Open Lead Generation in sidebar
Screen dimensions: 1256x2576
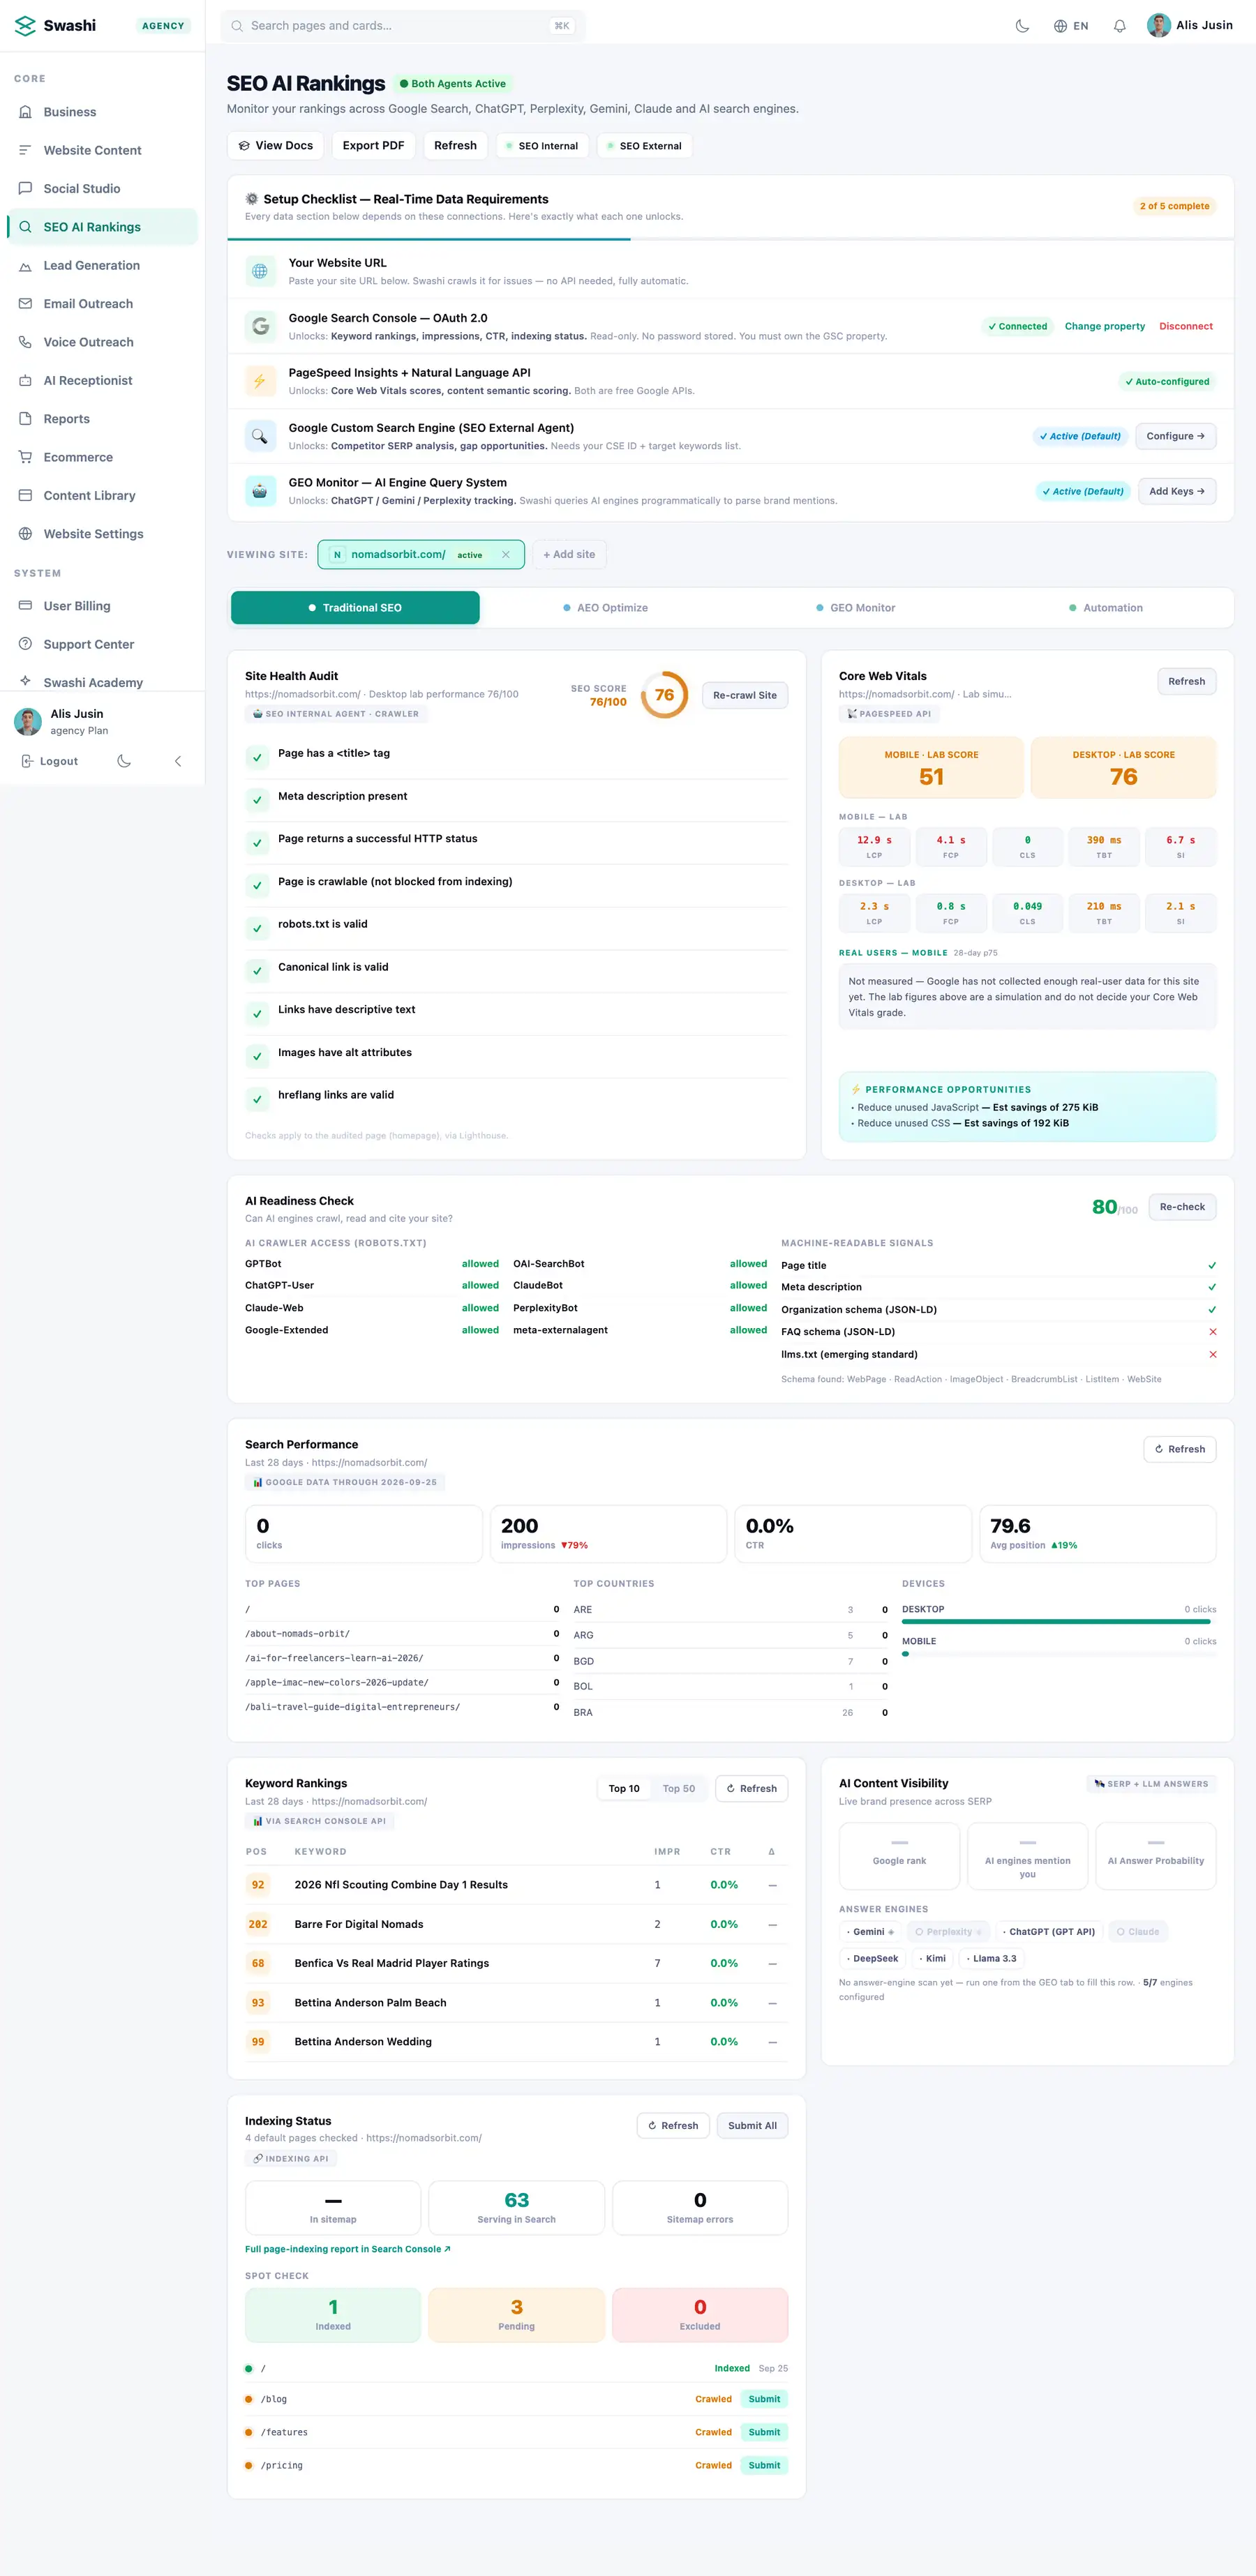click(x=102, y=266)
